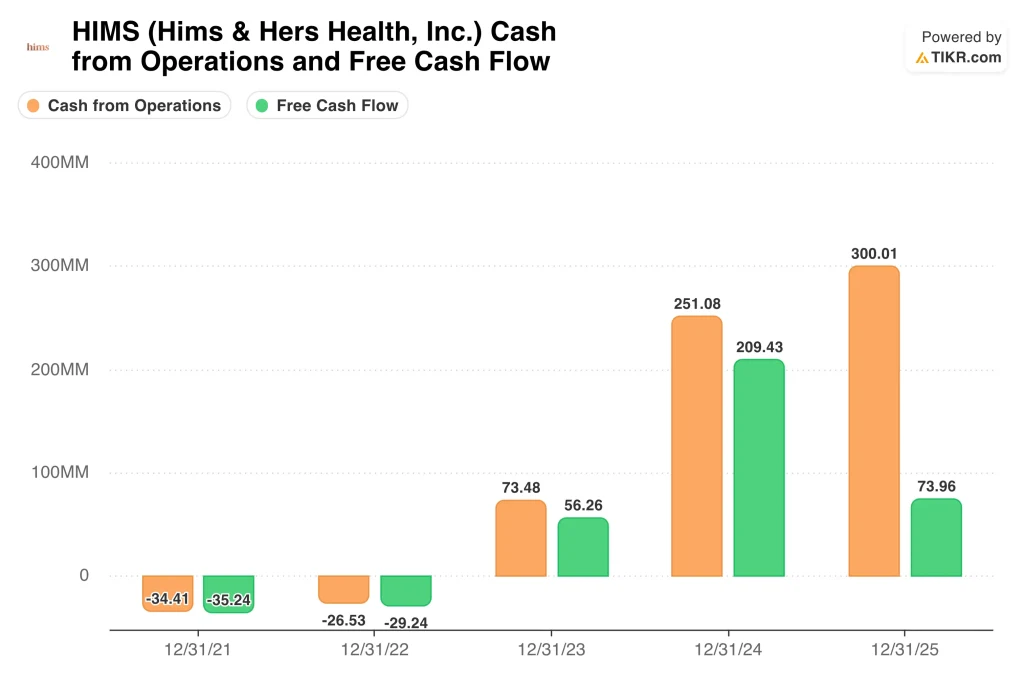The image size is (1024, 683).
Task: Click the 56.26 value label
Action: 583,505
